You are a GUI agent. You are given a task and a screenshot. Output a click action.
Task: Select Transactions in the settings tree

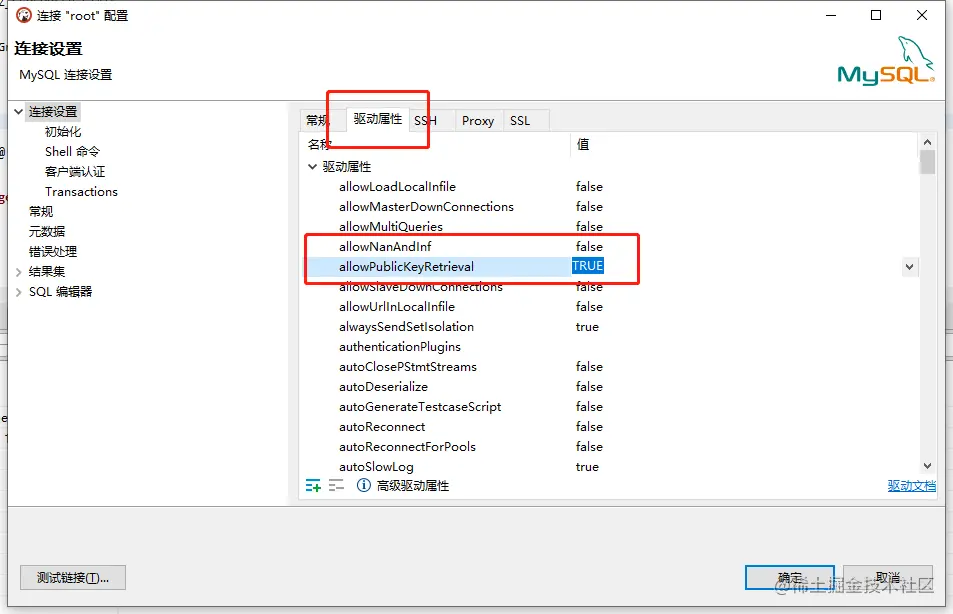pyautogui.click(x=81, y=191)
